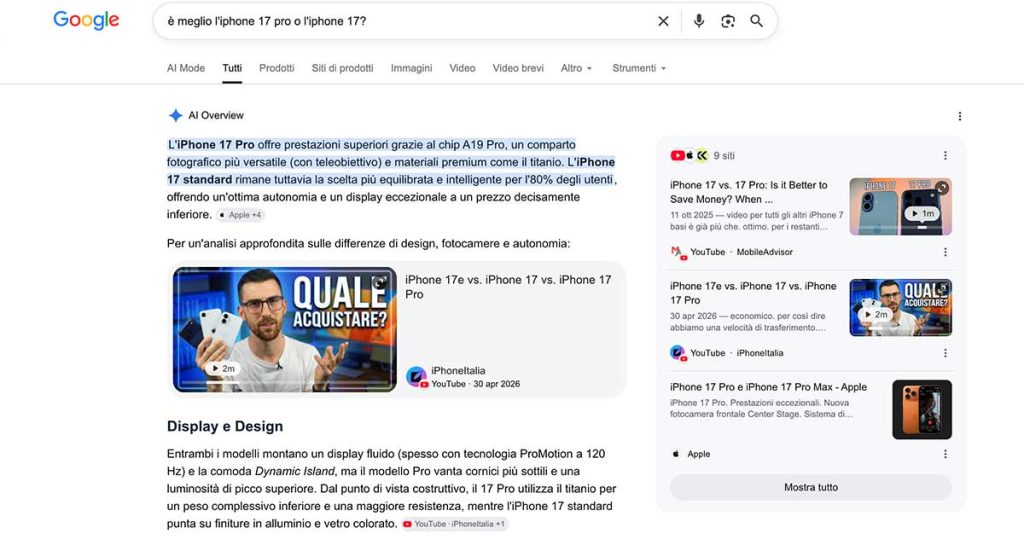Open AI Overview three-dot options menu
This screenshot has width=1024, height=551.
(x=959, y=116)
